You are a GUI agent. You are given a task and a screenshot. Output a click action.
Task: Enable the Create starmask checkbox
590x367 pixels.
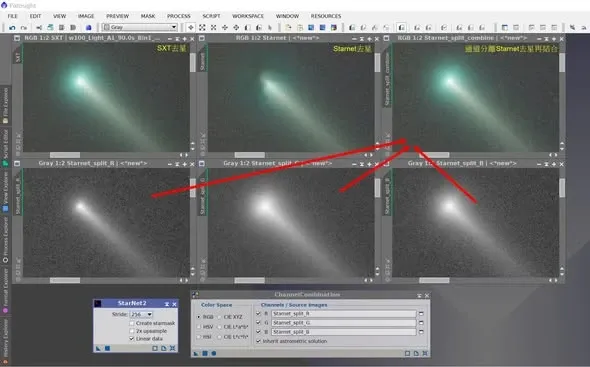pos(132,323)
